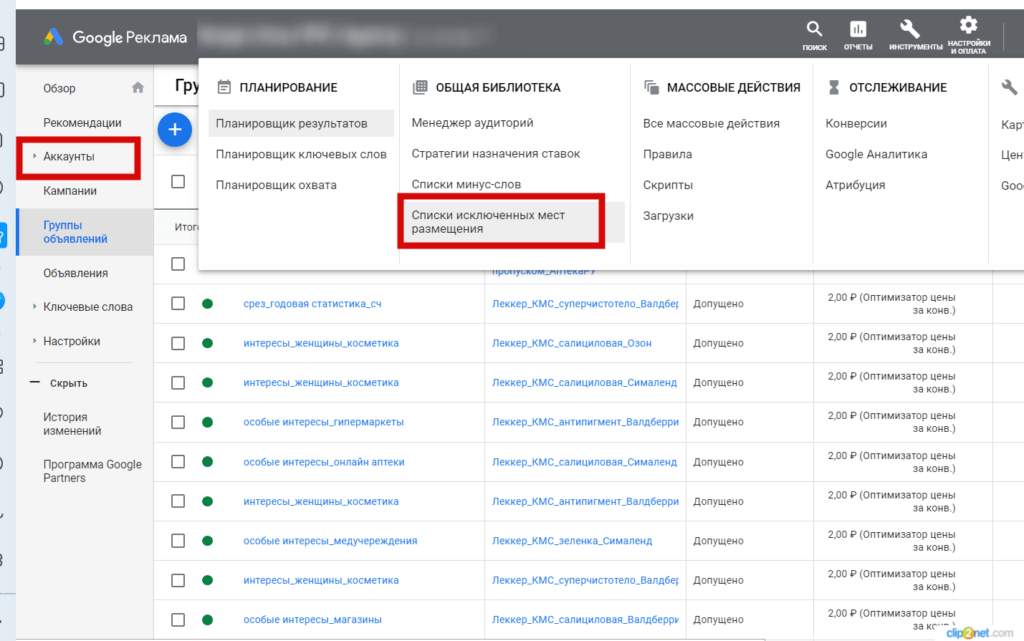
Task: Open История изменений in the sidebar
Action: click(72, 424)
